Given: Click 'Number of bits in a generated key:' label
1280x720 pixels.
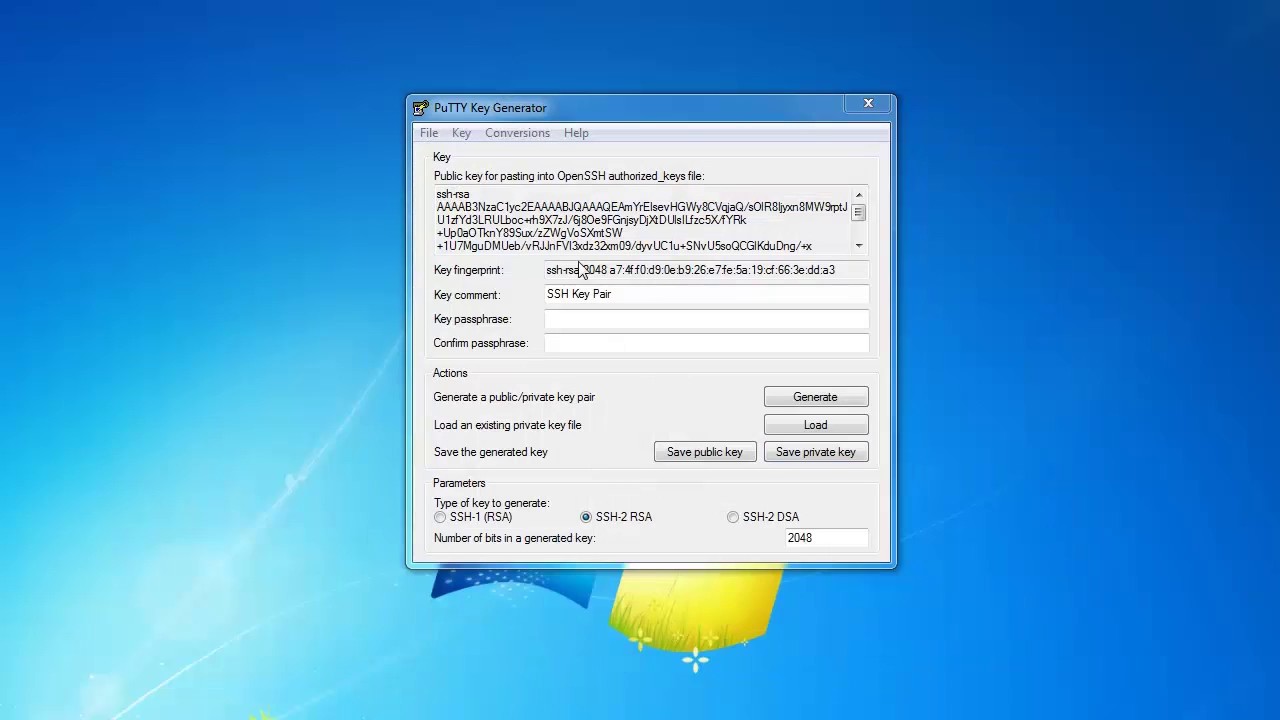Looking at the screenshot, I should (x=514, y=538).
